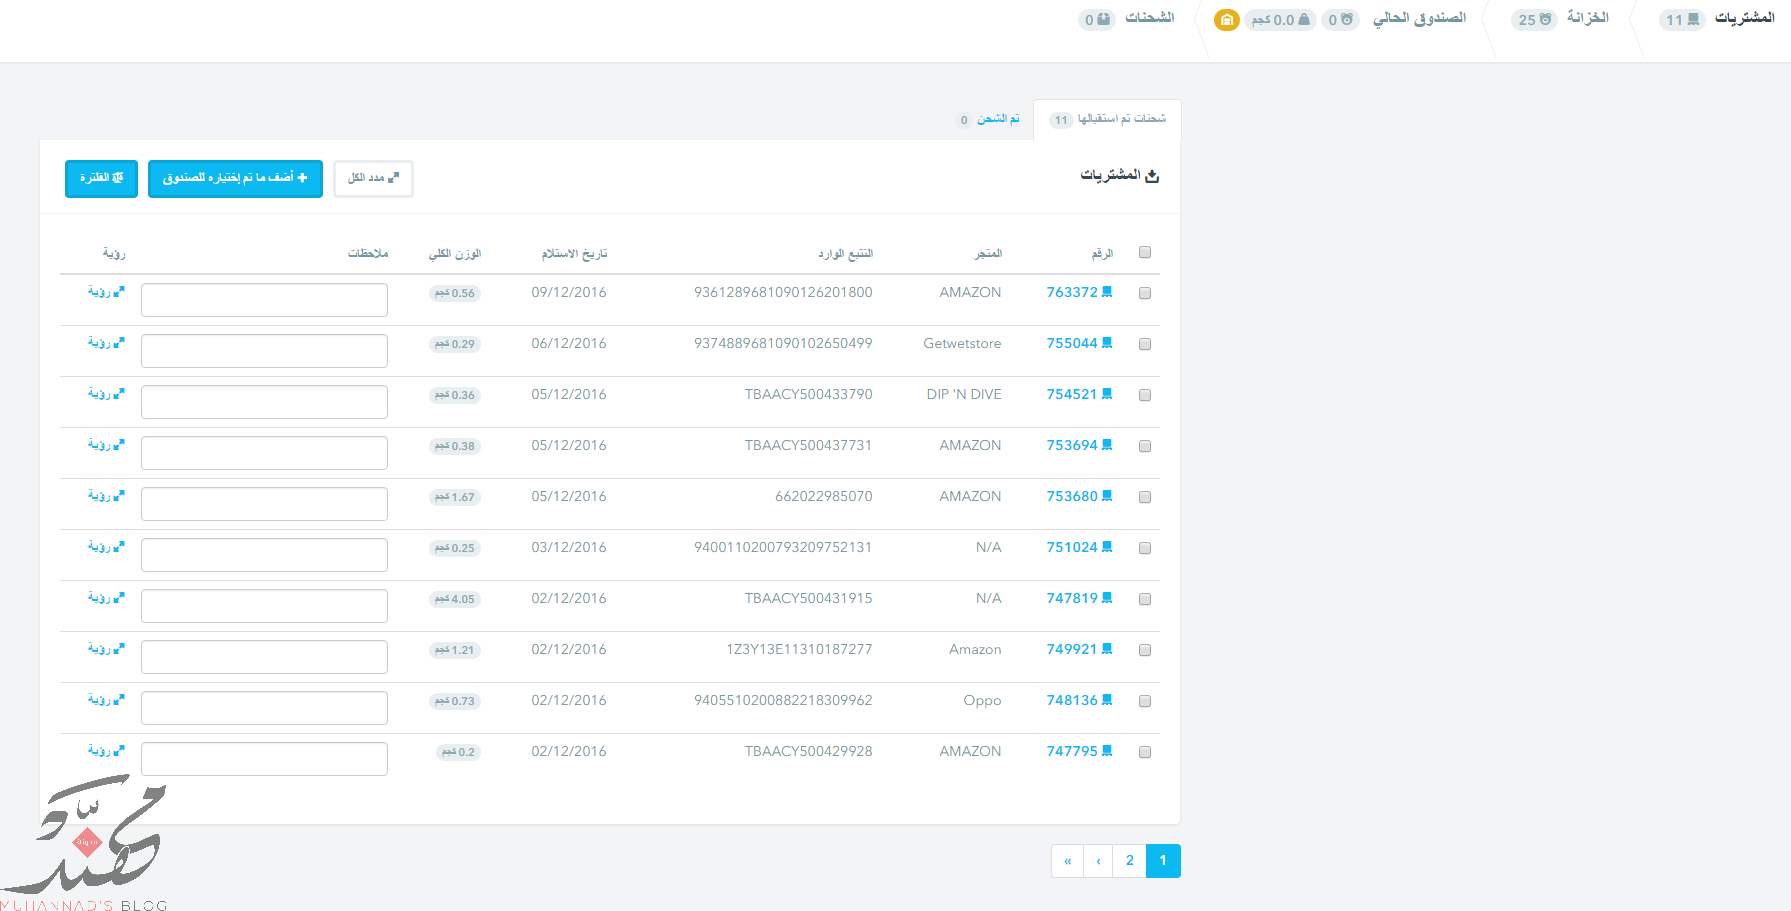
Task: Click the 0.0 kg weight badge
Action: pyautogui.click(x=1280, y=20)
